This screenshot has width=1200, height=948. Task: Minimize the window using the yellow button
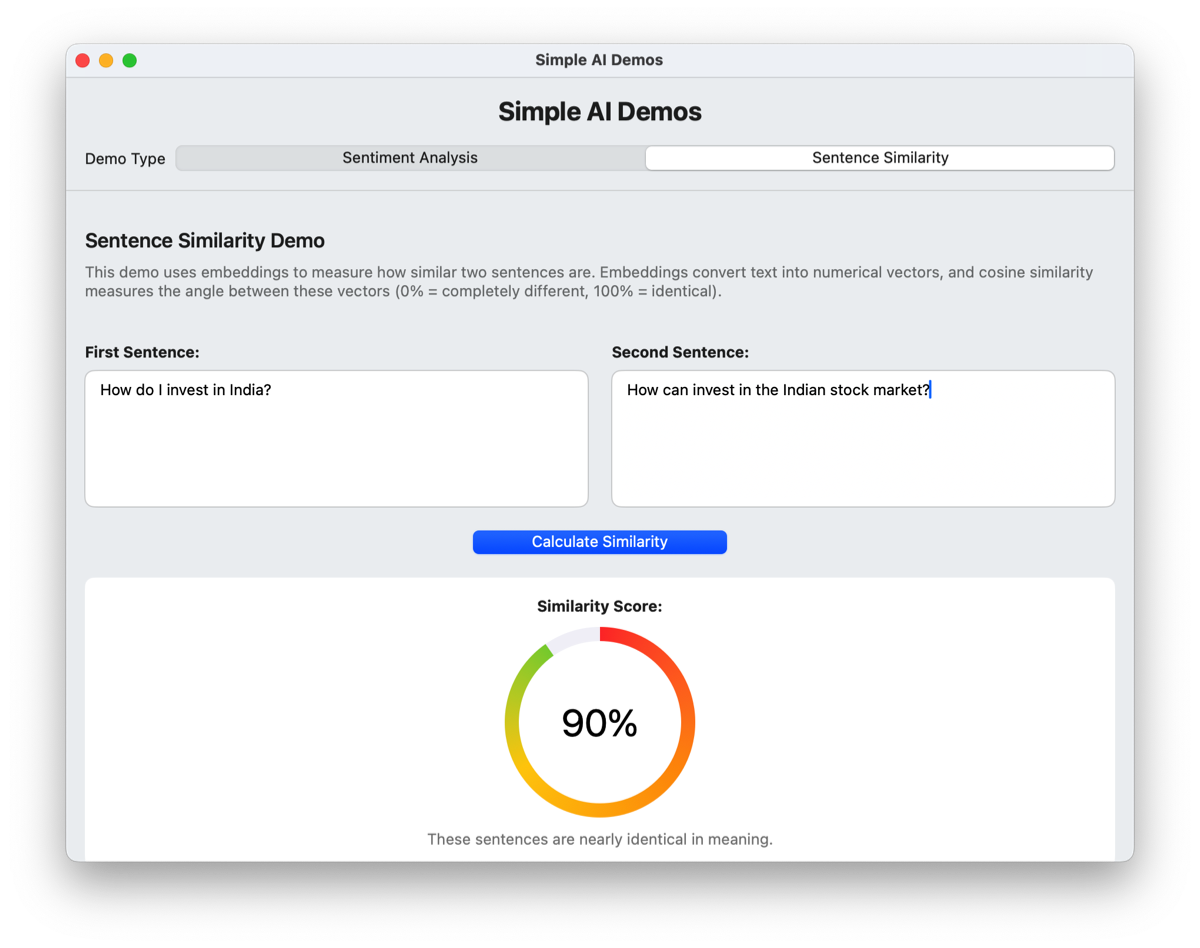pos(106,60)
